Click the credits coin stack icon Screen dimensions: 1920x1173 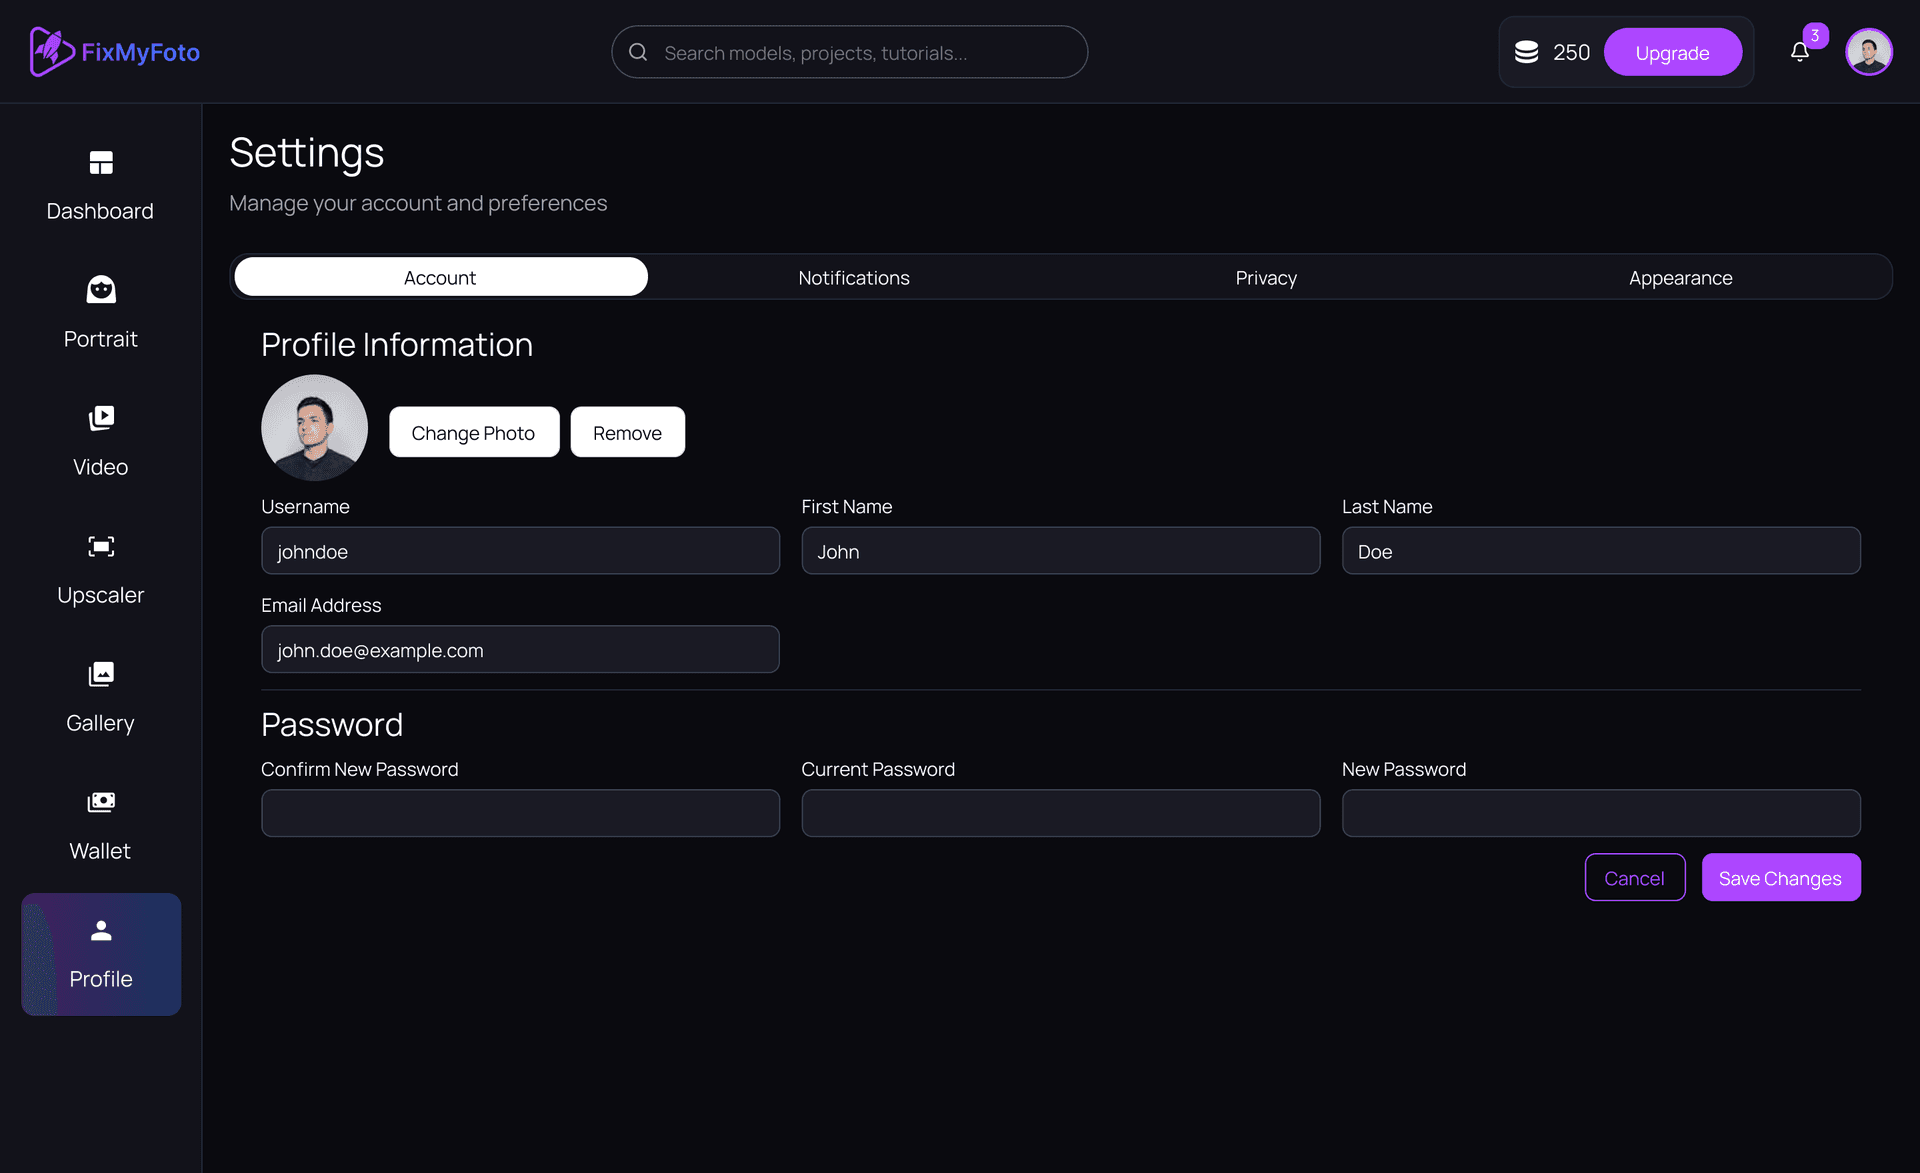[x=1526, y=52]
